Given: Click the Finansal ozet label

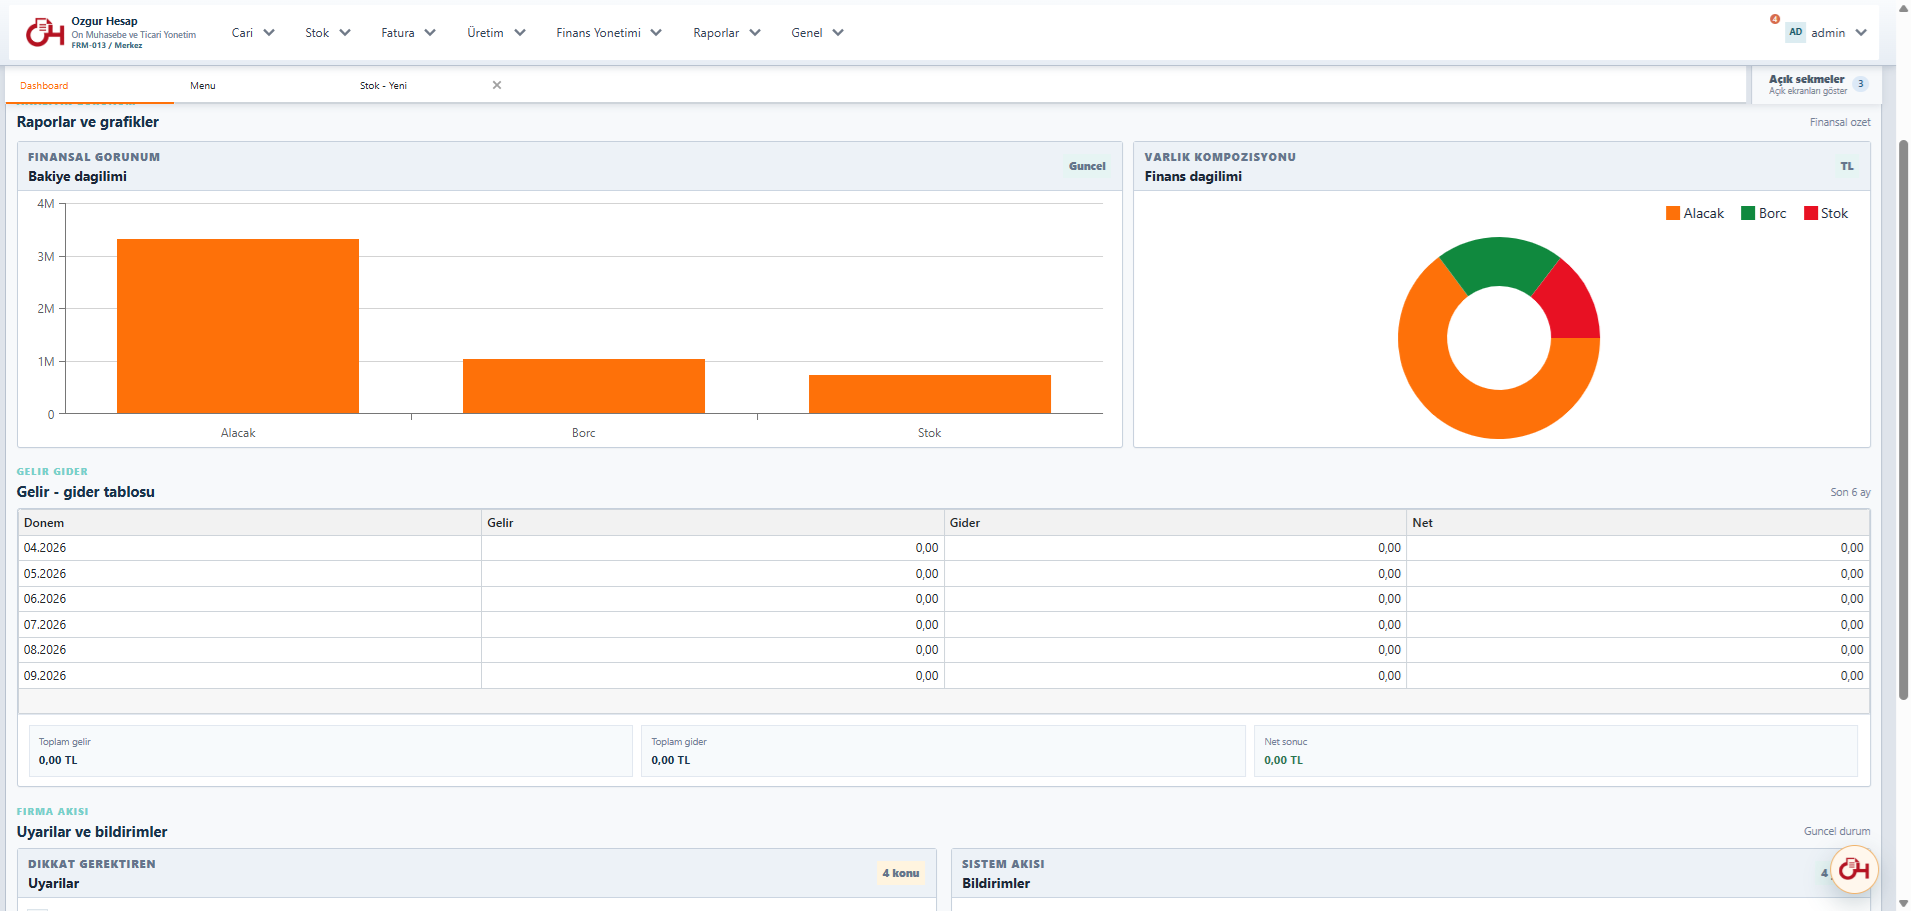Looking at the screenshot, I should pyautogui.click(x=1840, y=122).
